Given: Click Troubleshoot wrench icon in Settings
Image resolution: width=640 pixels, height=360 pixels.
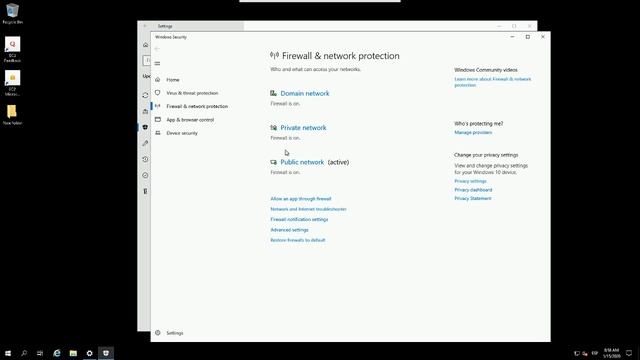Looking at the screenshot, I should [x=145, y=143].
